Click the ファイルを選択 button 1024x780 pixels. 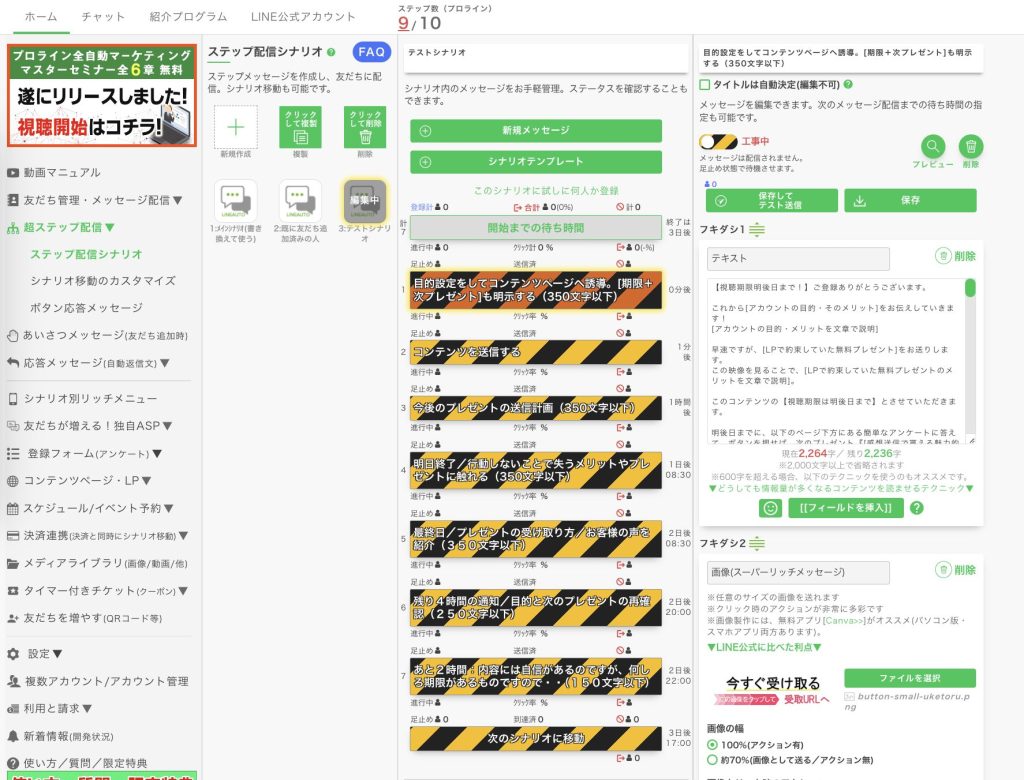pyautogui.click(x=909, y=678)
